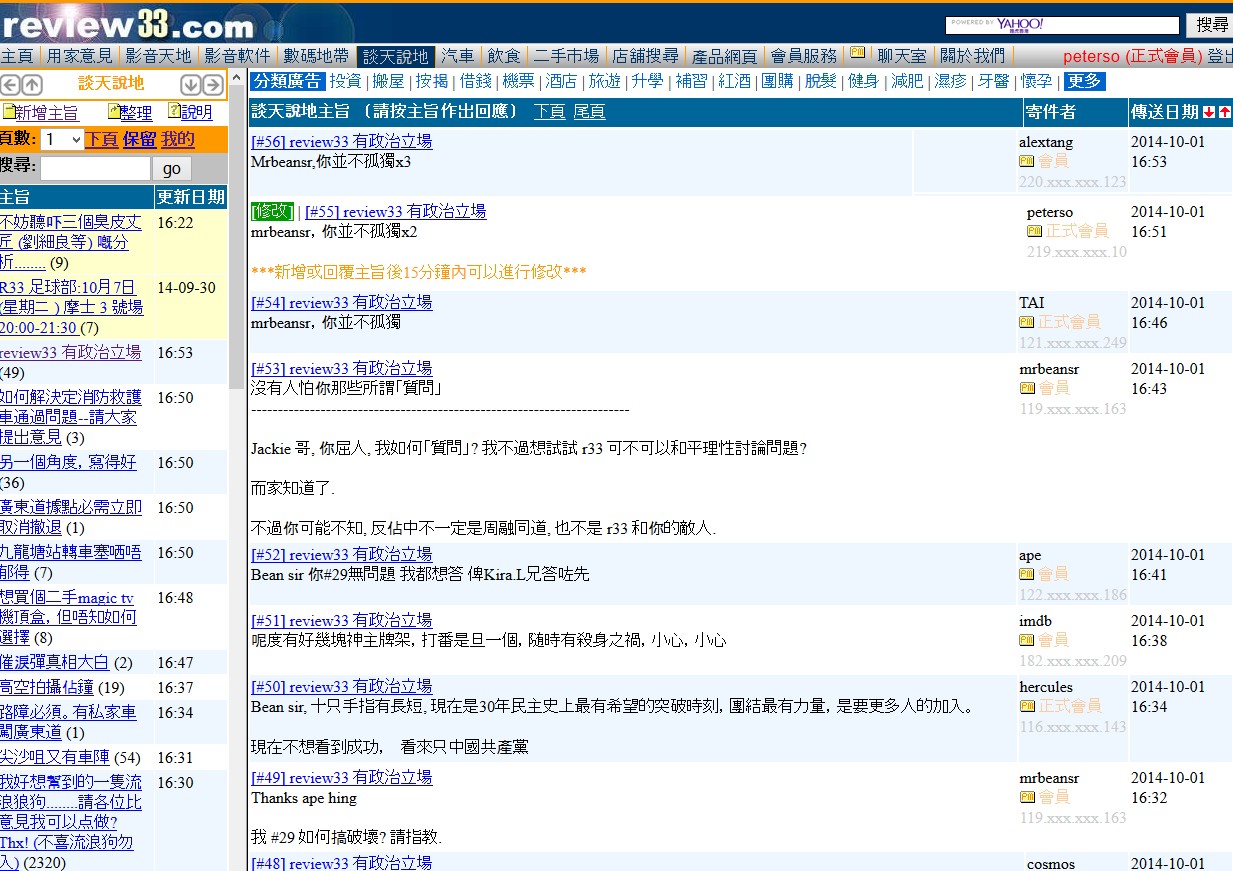Sort by date ascending with red up arrow
The height and width of the screenshot is (871, 1233).
tap(1224, 112)
